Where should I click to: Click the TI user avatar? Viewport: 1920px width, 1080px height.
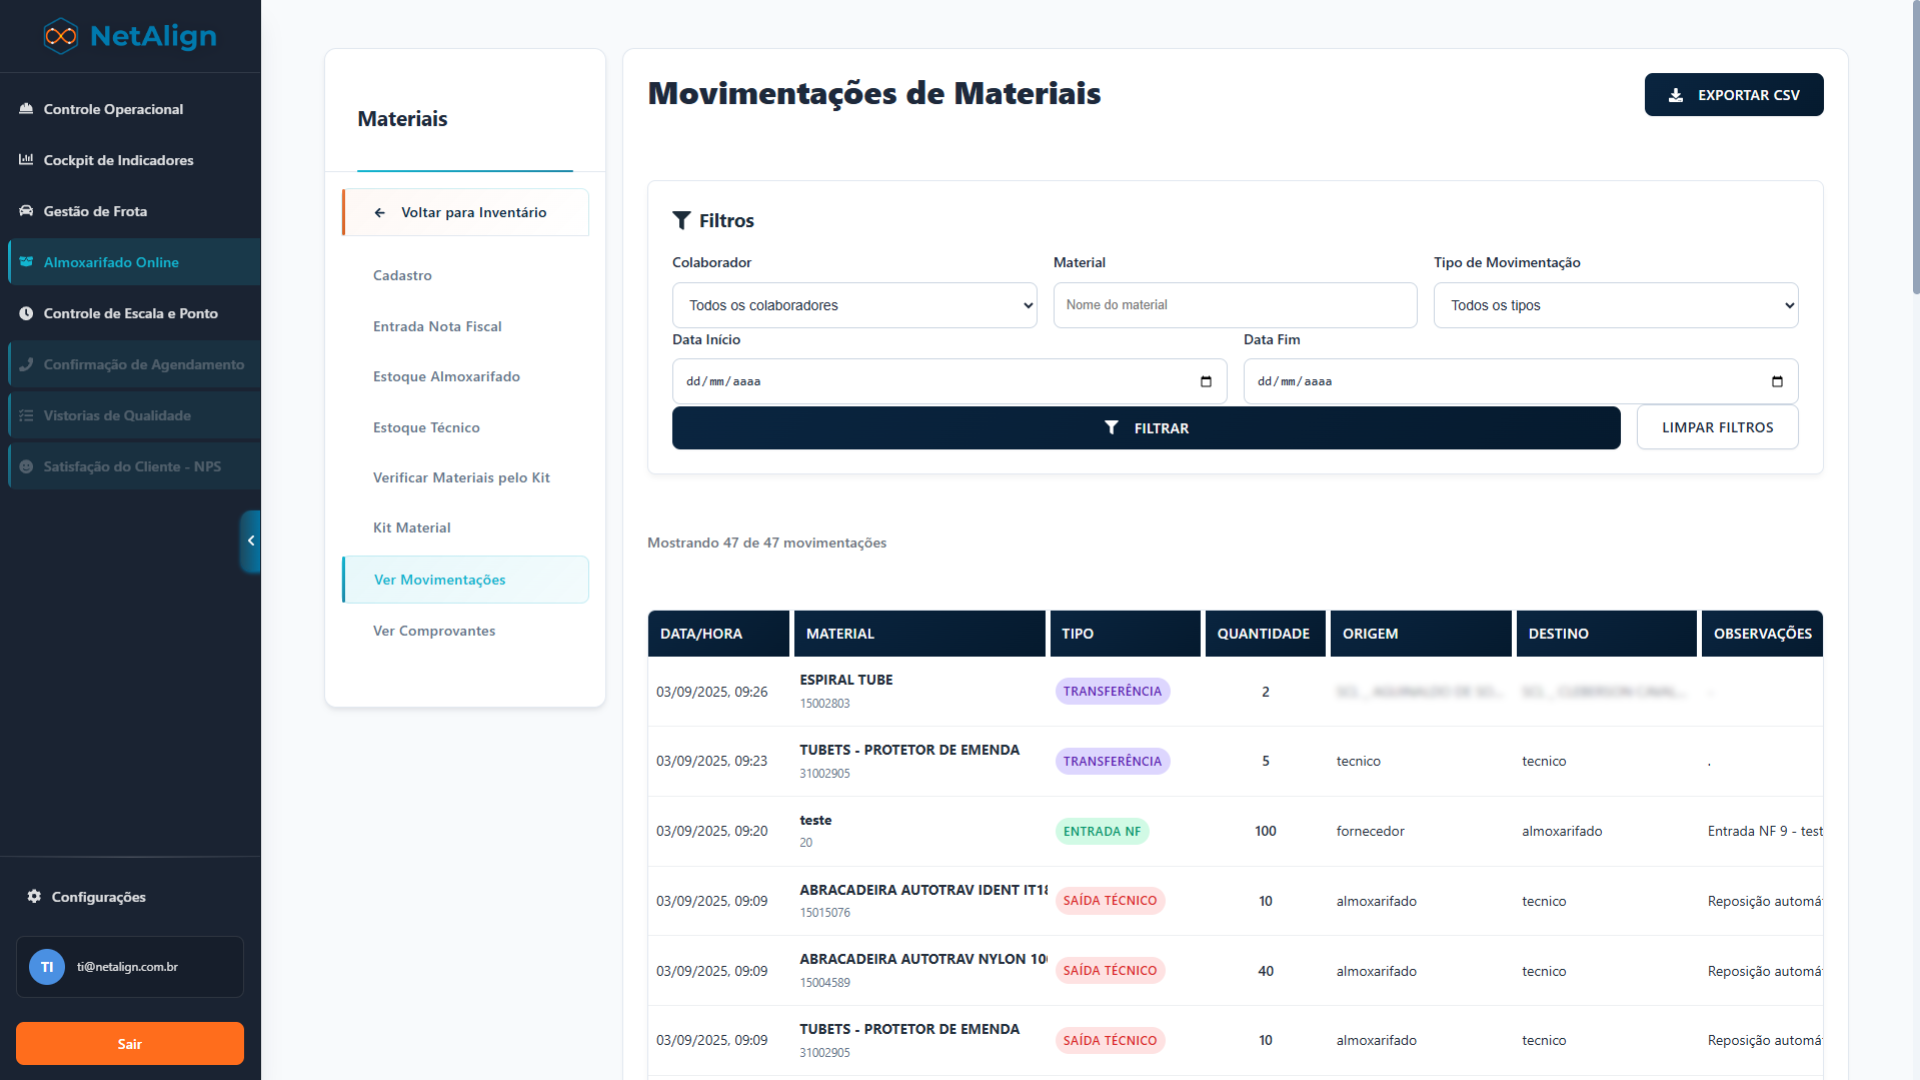point(46,967)
